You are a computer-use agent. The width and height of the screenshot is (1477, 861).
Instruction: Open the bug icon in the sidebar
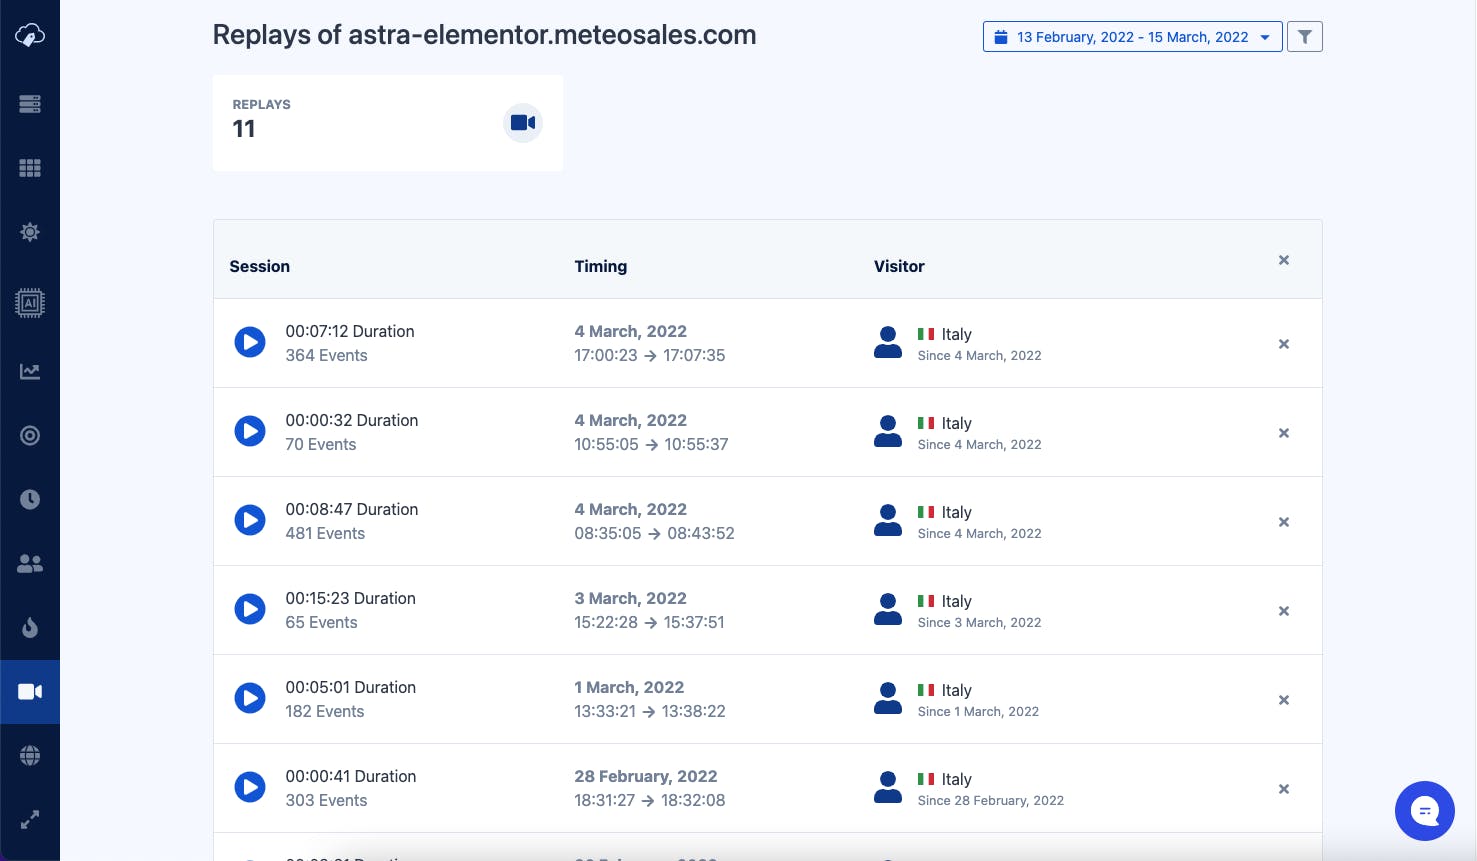pyautogui.click(x=30, y=232)
